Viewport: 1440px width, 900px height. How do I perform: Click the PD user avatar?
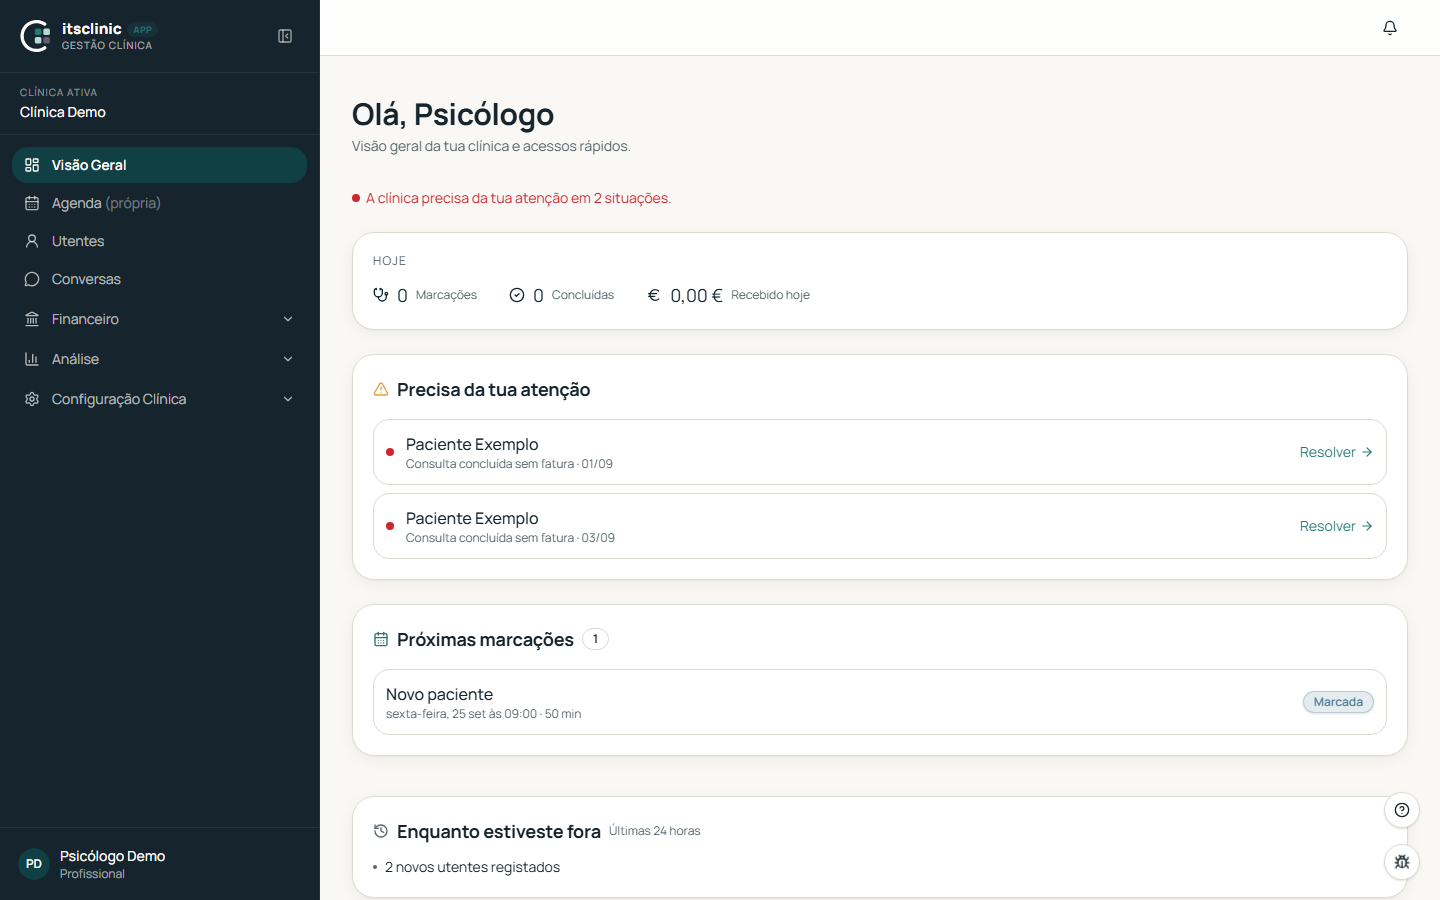34,864
